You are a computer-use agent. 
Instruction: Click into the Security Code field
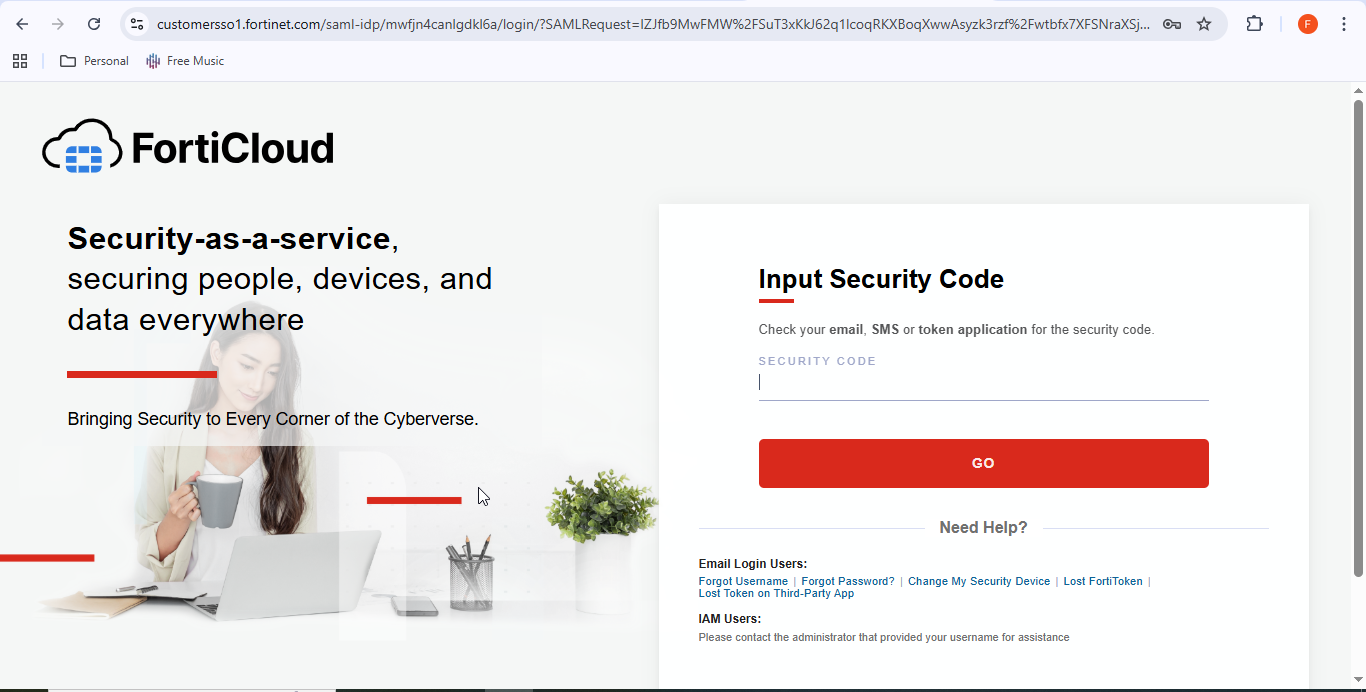(983, 383)
